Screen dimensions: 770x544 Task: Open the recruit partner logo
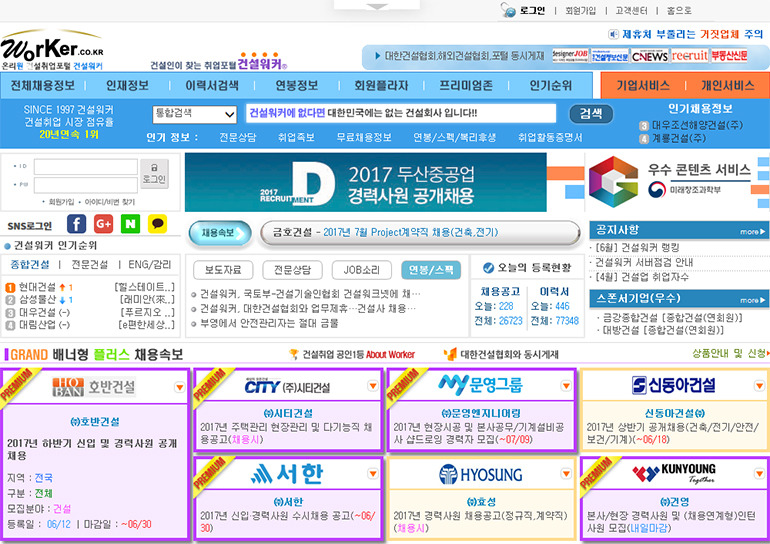click(x=689, y=55)
